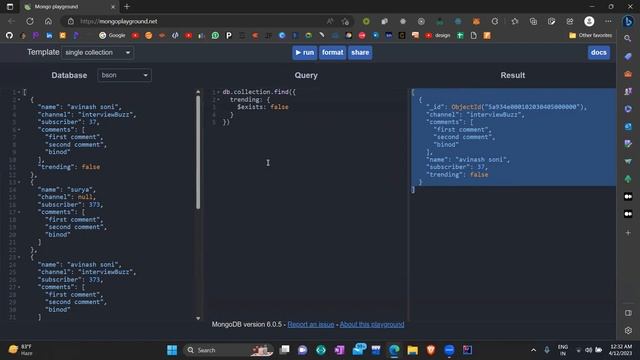Collapse the surya document fold at line 13
The width and height of the screenshot is (640, 360).
pyautogui.click(x=19, y=182)
